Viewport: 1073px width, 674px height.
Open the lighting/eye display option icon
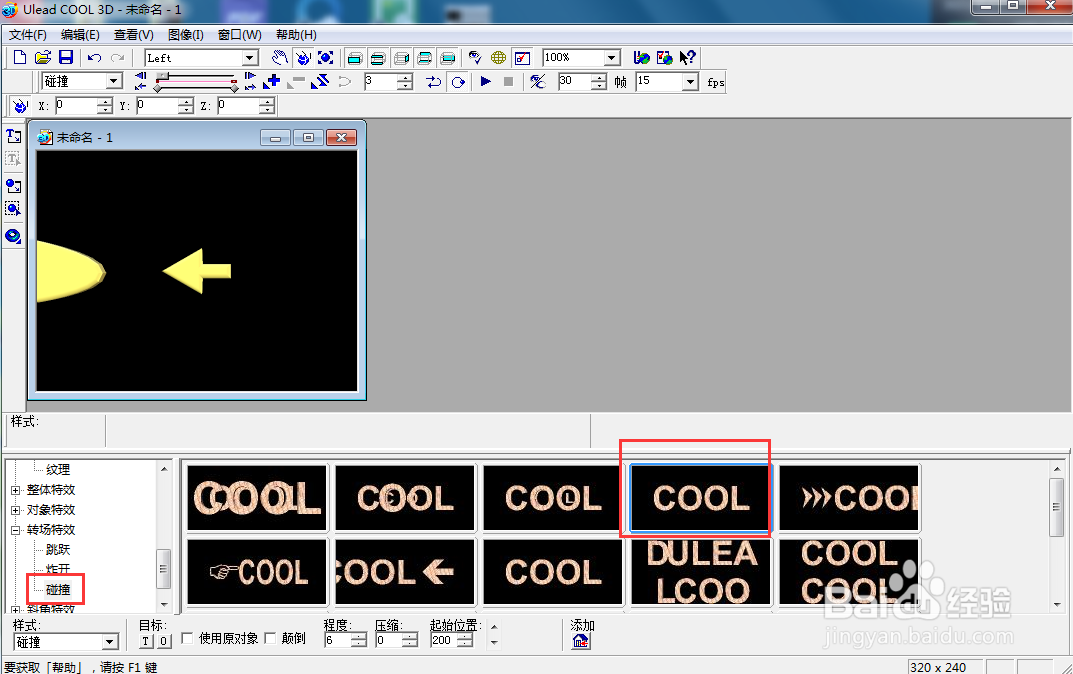[475, 57]
